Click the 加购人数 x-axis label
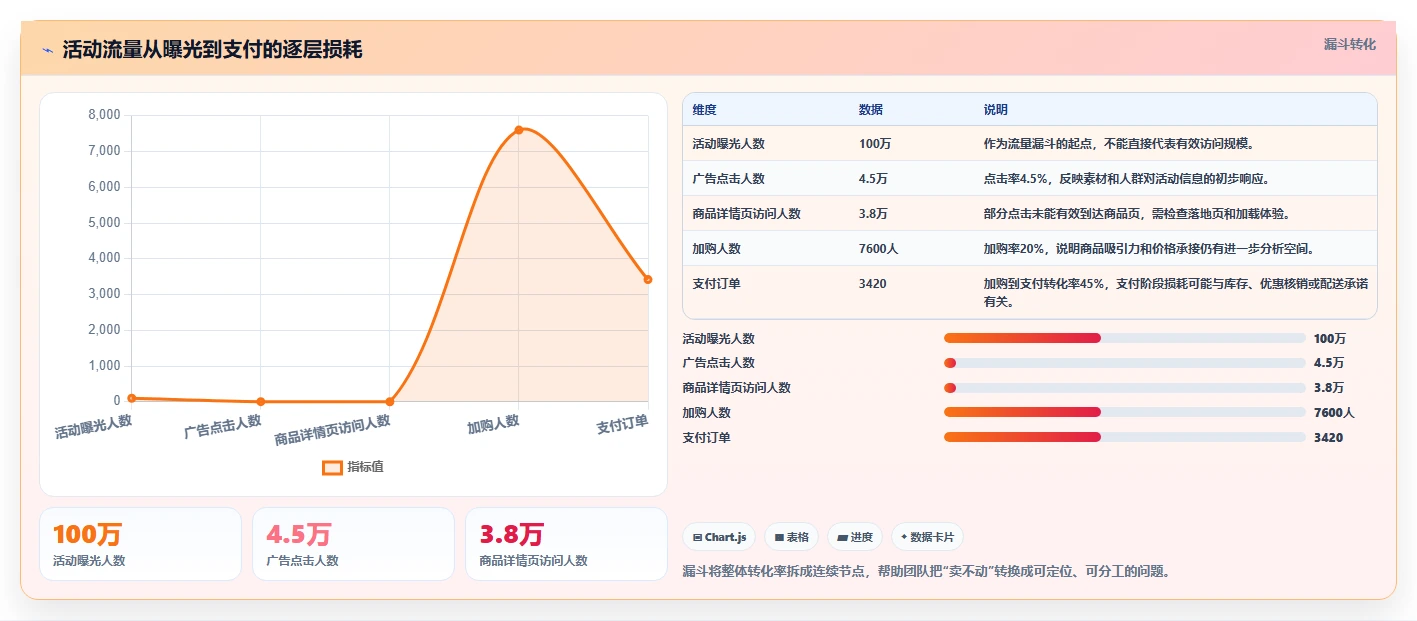1417x621 pixels. pyautogui.click(x=493, y=423)
